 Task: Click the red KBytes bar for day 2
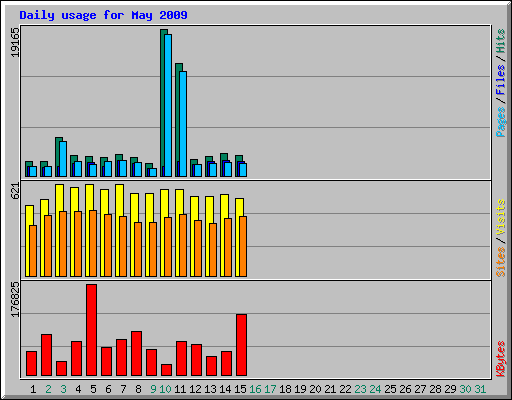46,355
